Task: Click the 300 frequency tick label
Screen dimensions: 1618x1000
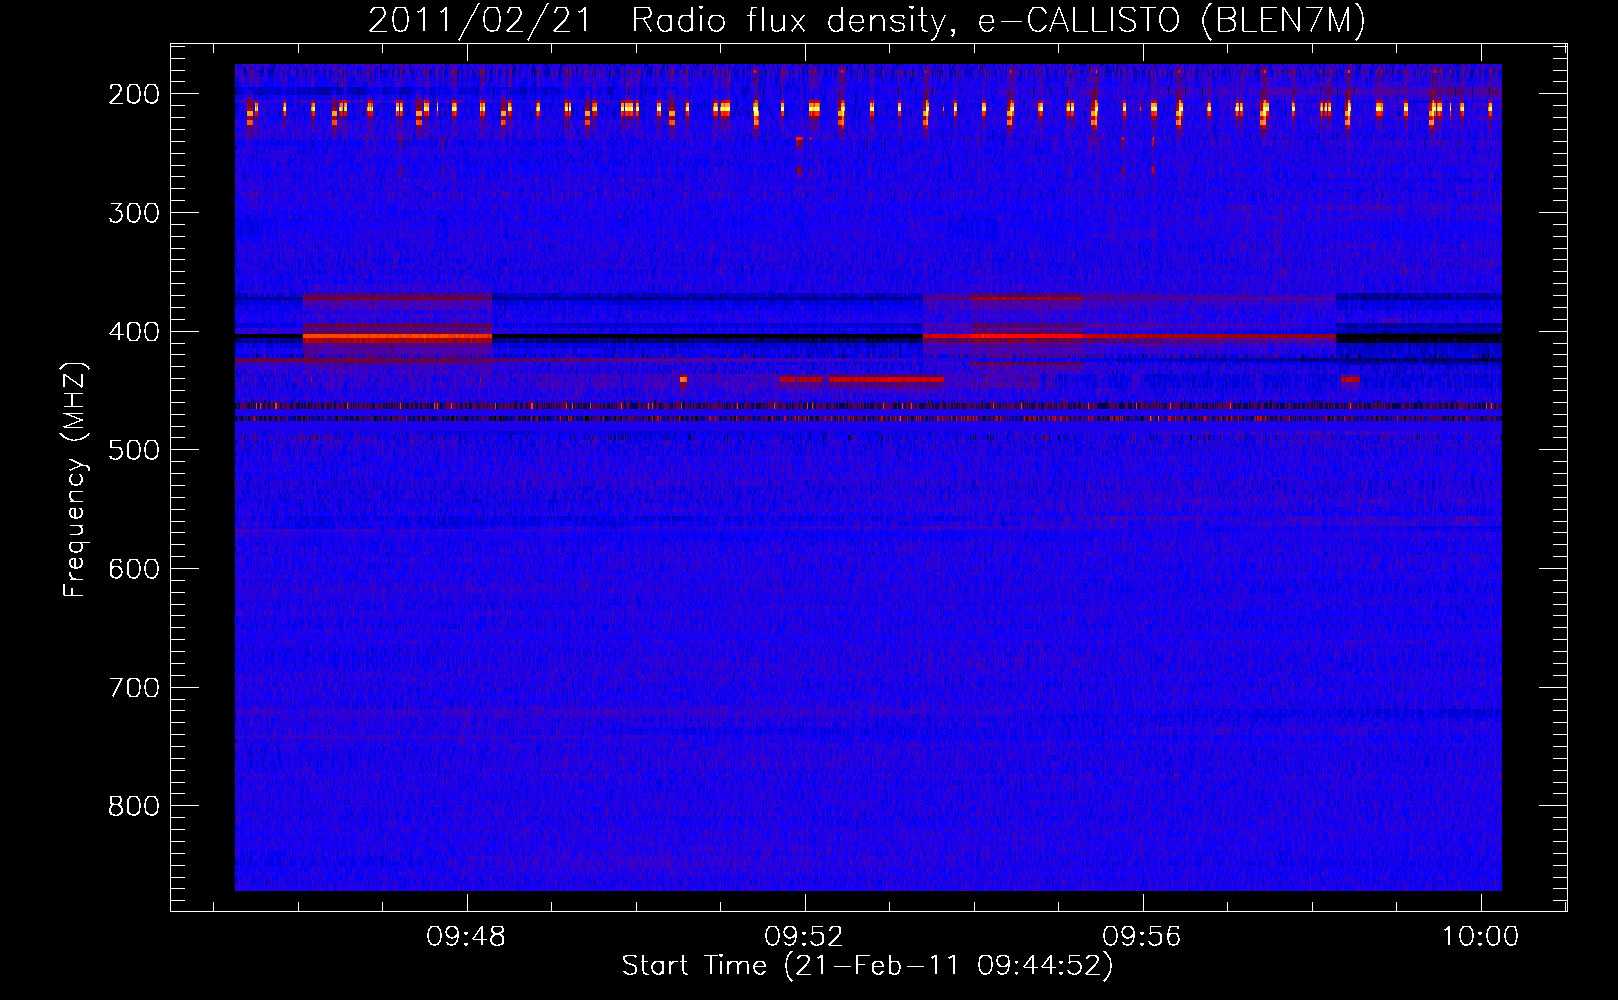Action: coord(134,213)
